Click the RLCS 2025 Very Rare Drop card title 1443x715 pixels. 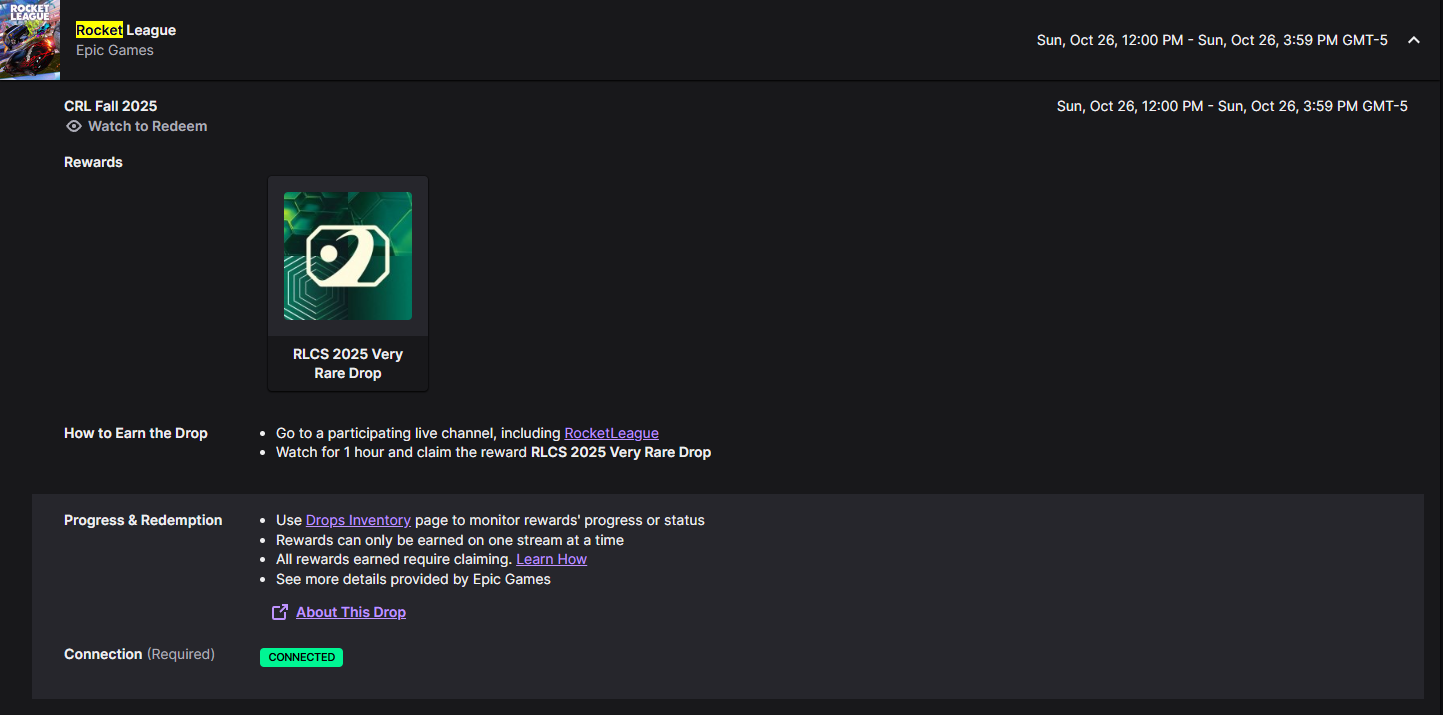[x=348, y=364]
